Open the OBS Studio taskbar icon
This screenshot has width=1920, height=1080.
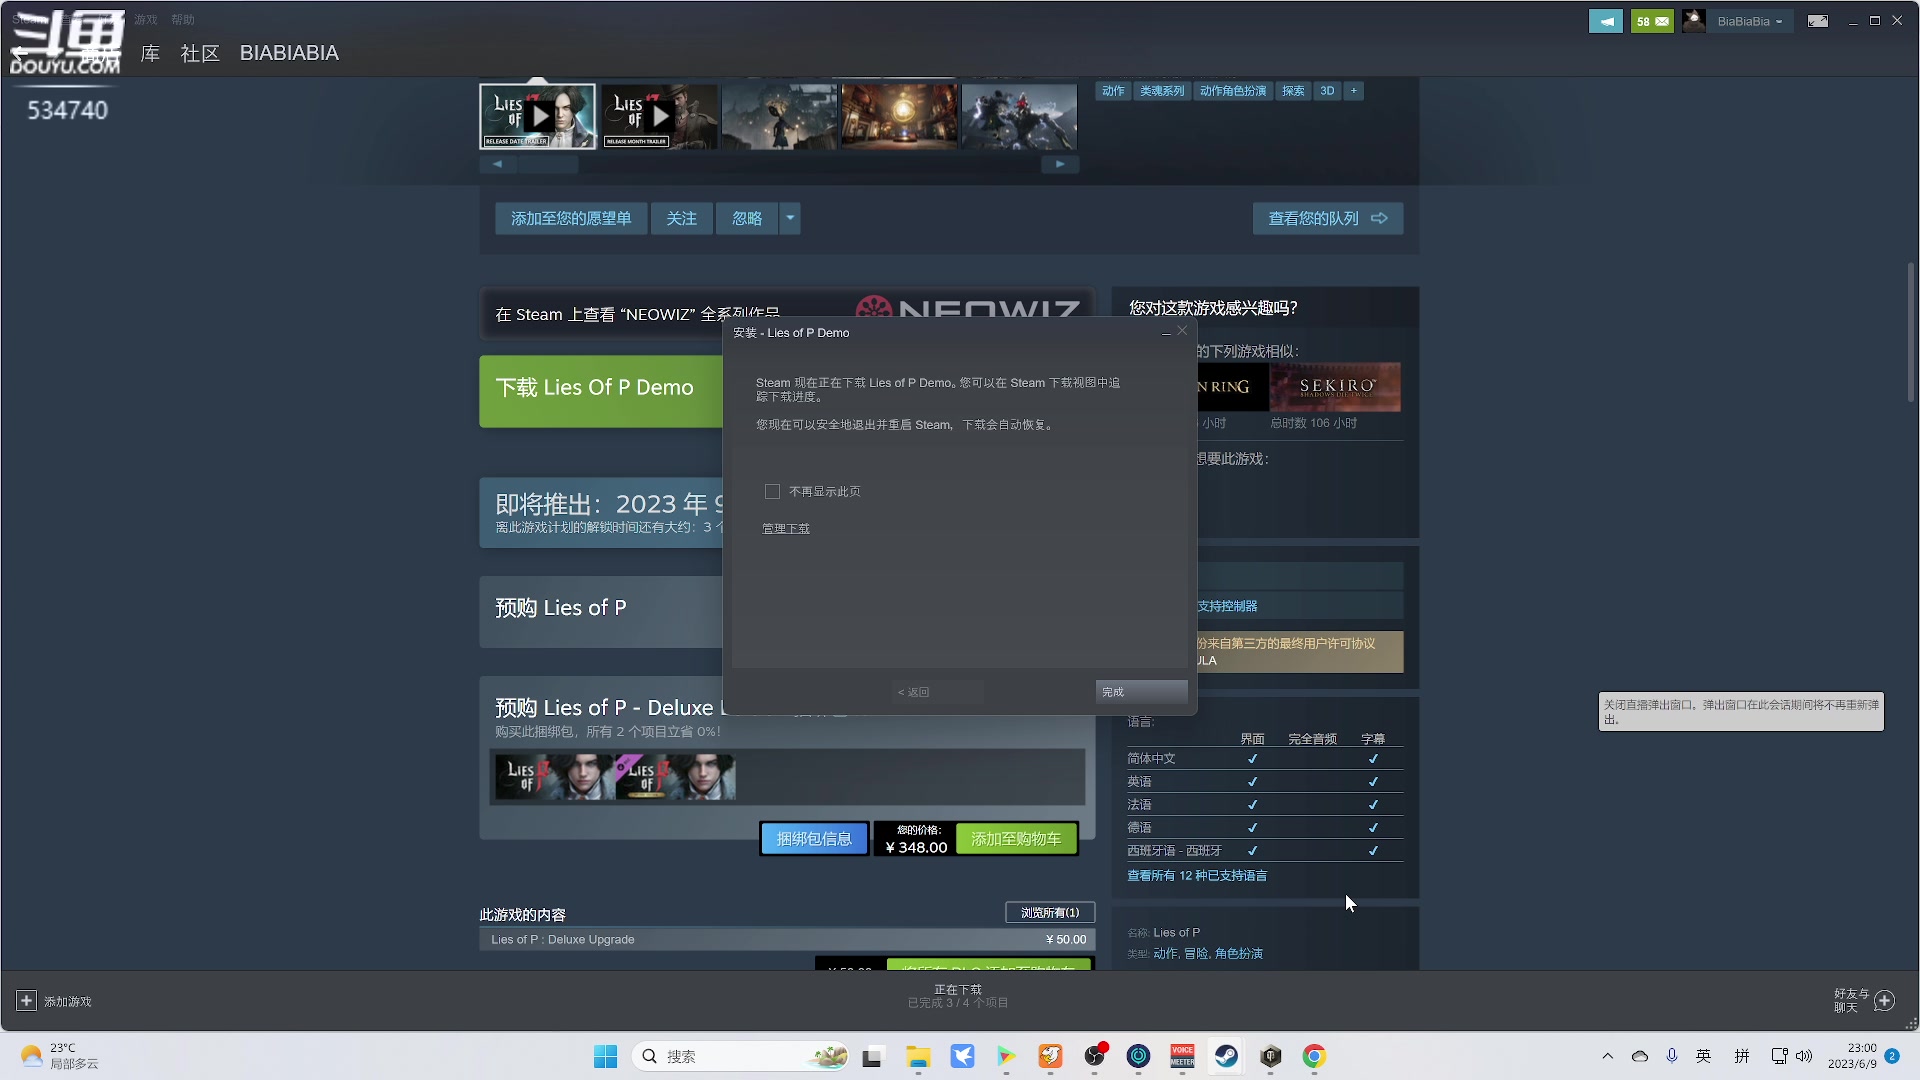click(x=1095, y=1057)
